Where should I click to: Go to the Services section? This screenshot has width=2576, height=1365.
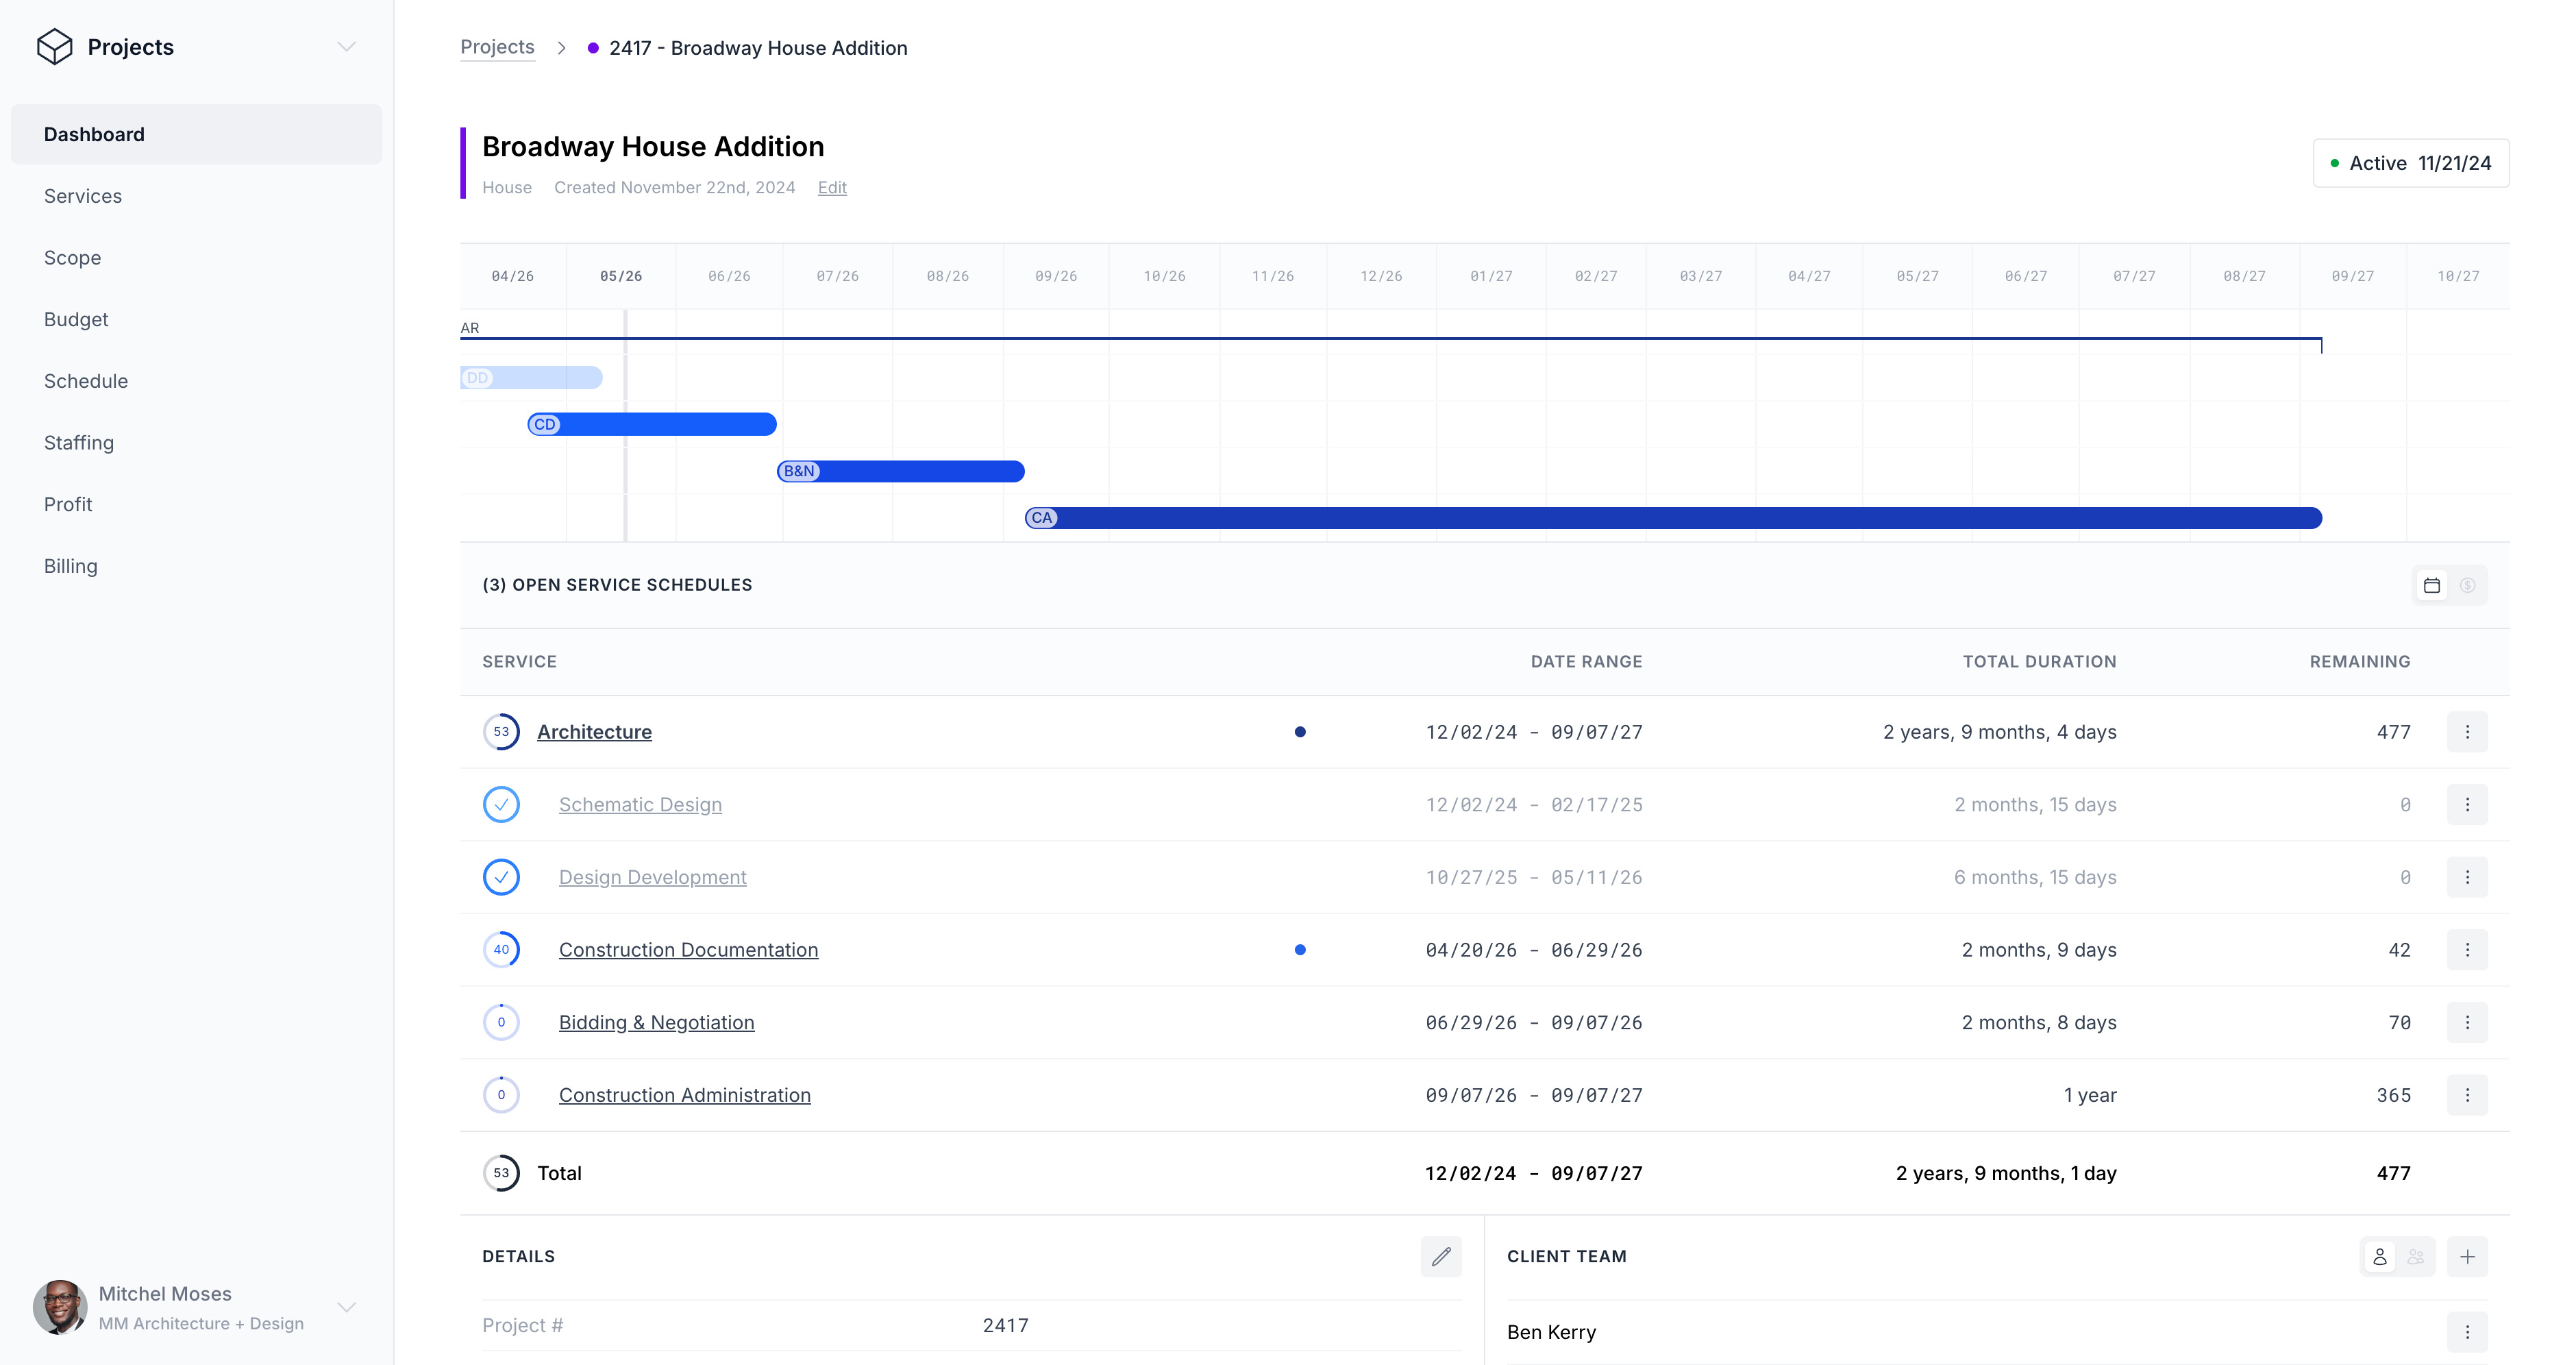83,196
